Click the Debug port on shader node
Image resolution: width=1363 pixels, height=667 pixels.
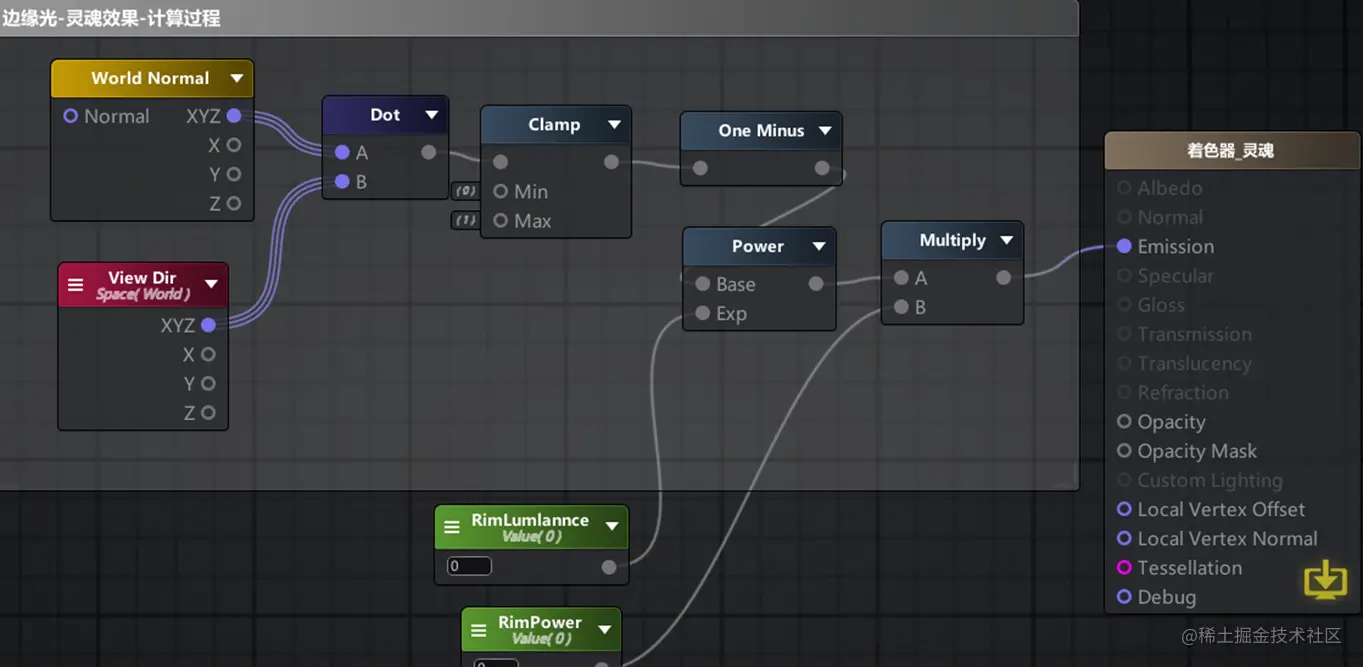[x=1124, y=597]
